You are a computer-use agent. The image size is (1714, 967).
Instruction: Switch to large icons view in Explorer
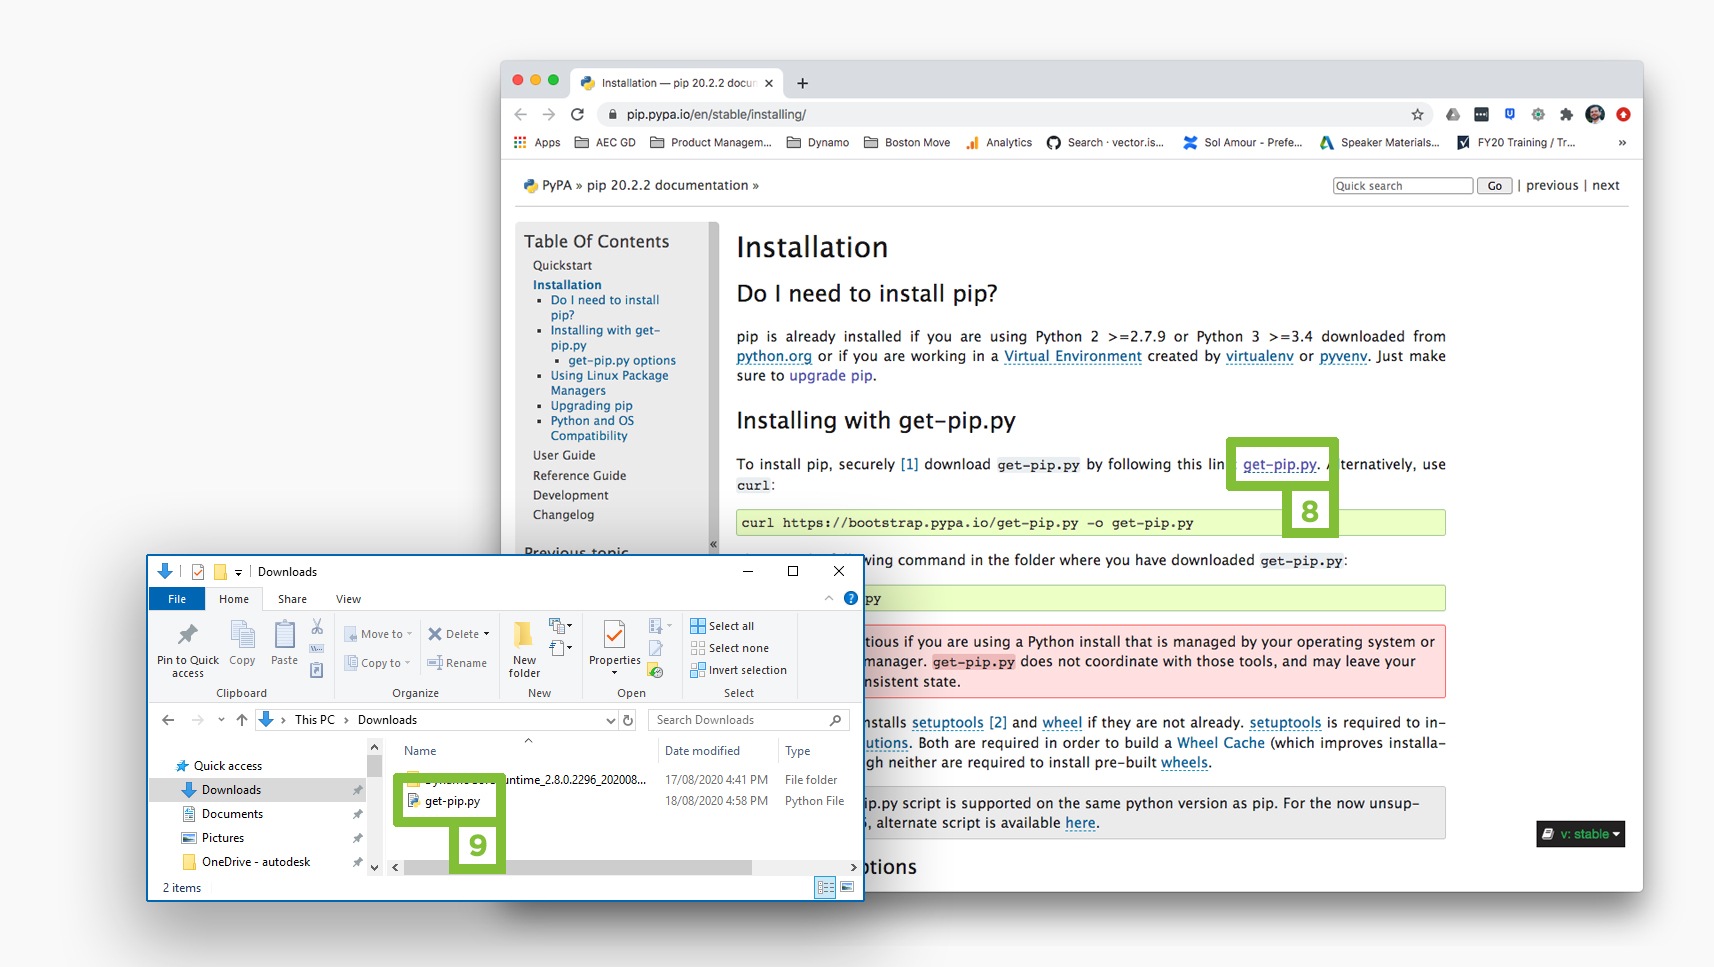[x=847, y=887]
